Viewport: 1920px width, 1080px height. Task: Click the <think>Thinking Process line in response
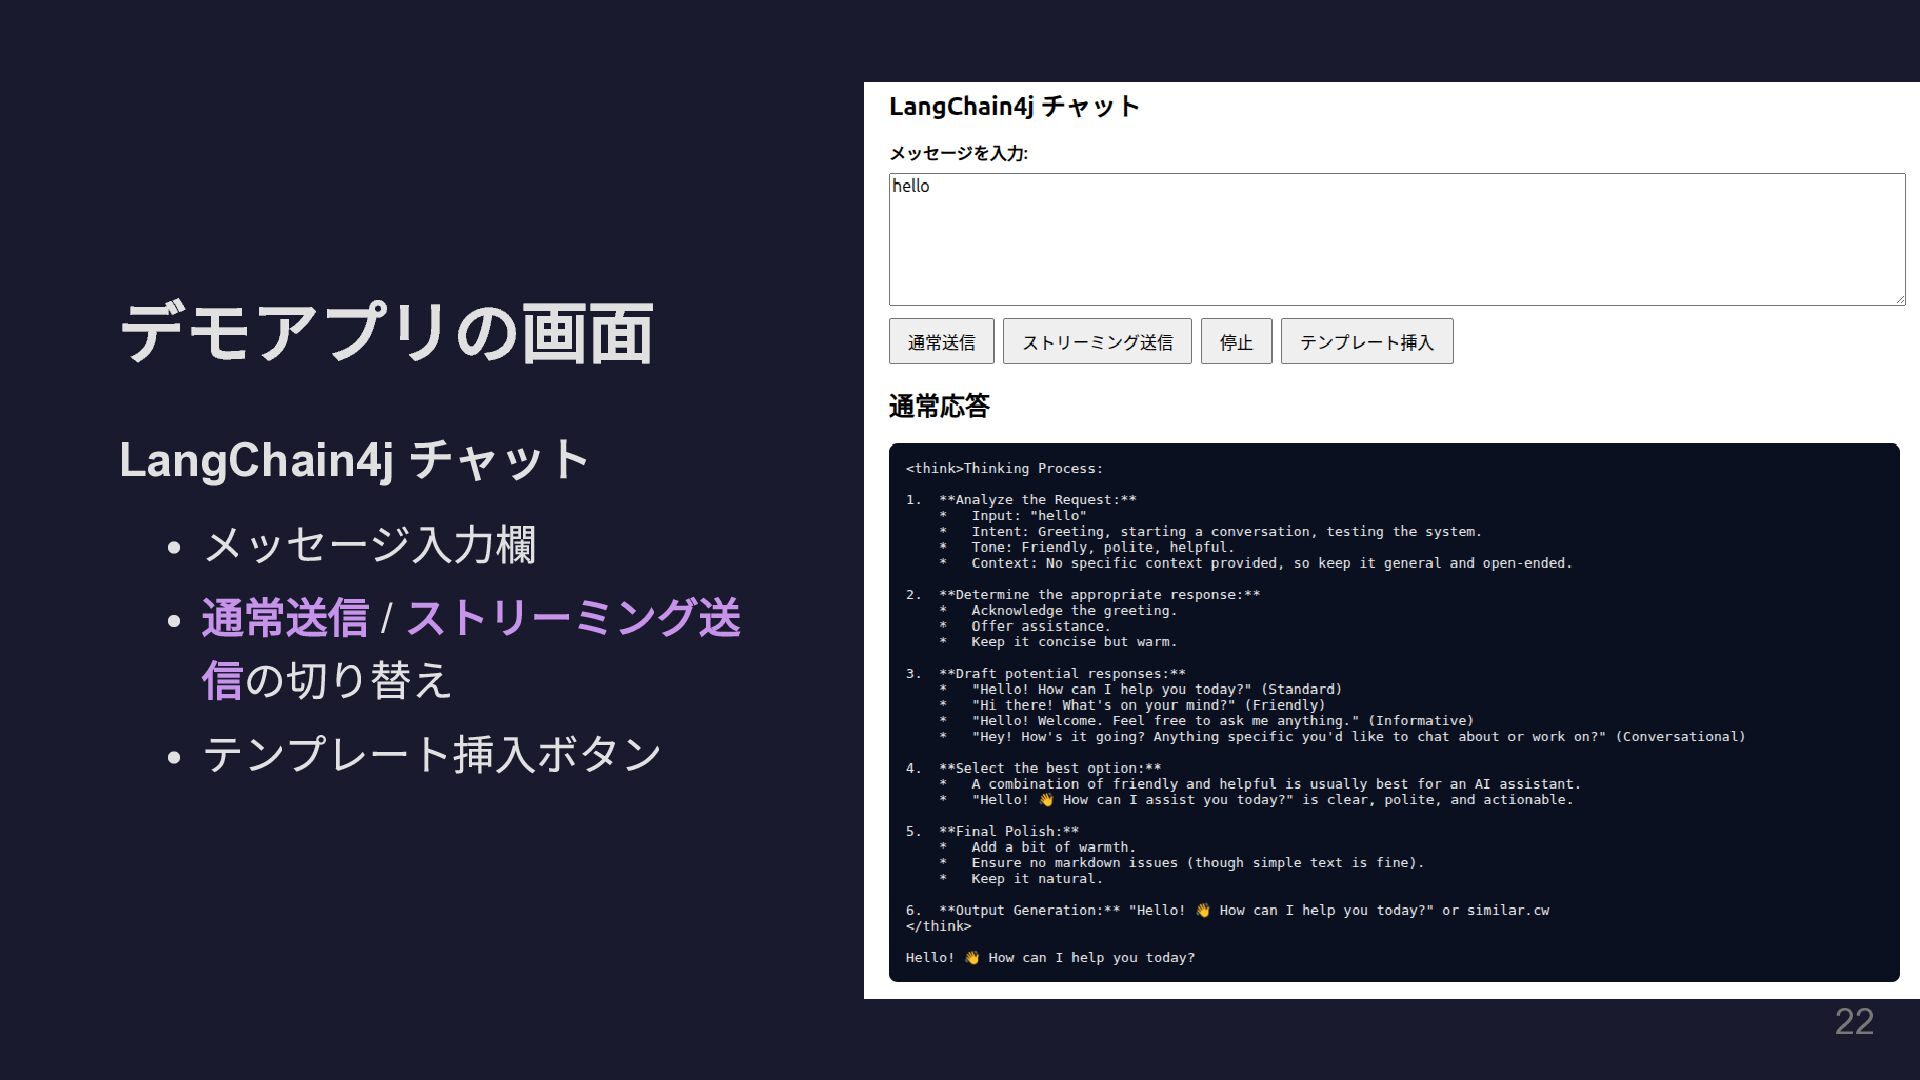tap(1003, 468)
